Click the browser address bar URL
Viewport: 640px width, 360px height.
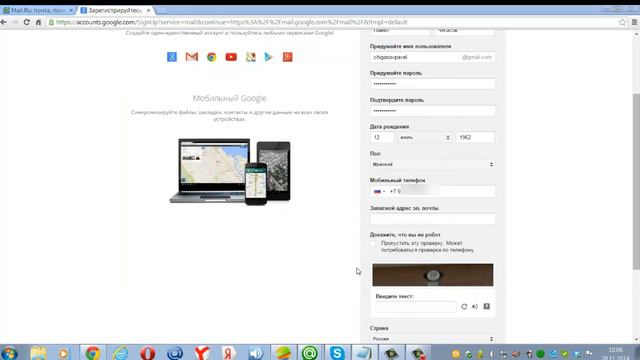231,22
